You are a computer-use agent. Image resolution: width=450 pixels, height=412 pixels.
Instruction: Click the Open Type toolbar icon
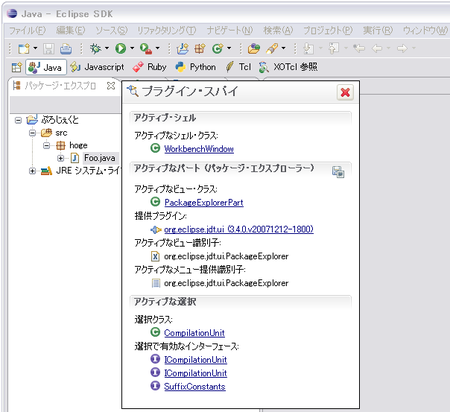tap(254, 49)
